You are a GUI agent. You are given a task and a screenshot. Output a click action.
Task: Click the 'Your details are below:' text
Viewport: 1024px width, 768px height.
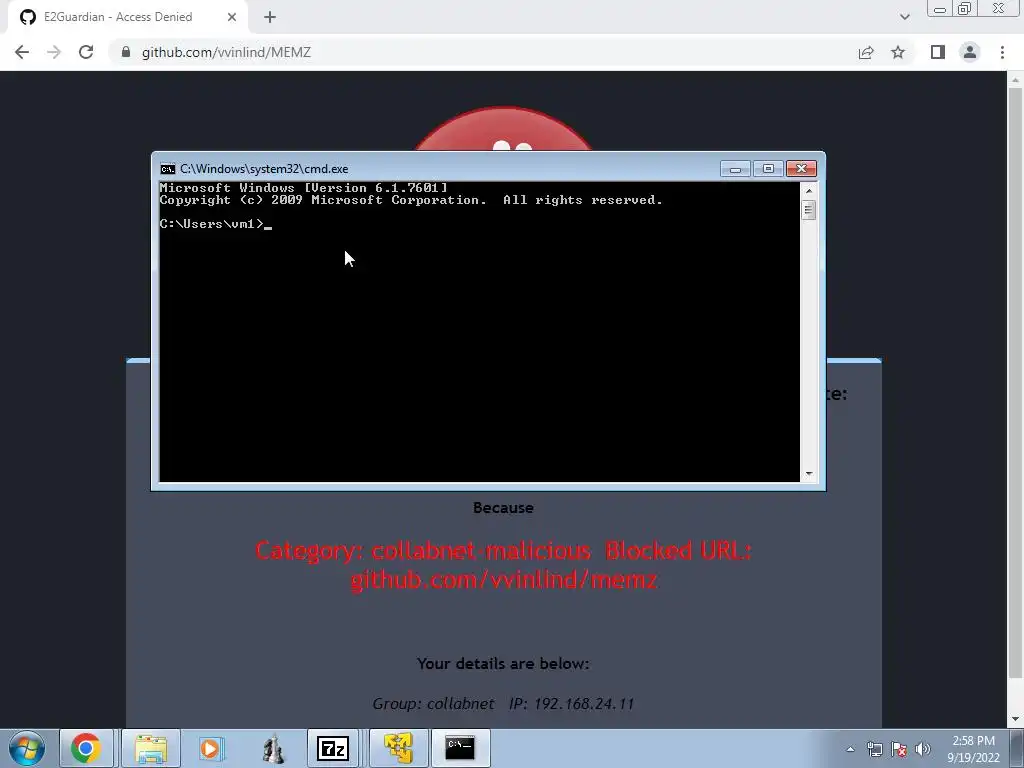pyautogui.click(x=503, y=664)
